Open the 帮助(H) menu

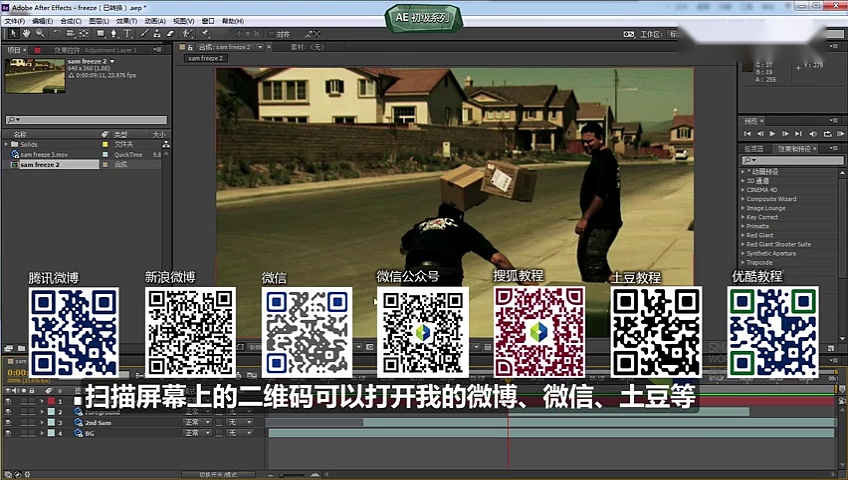pyautogui.click(x=233, y=21)
